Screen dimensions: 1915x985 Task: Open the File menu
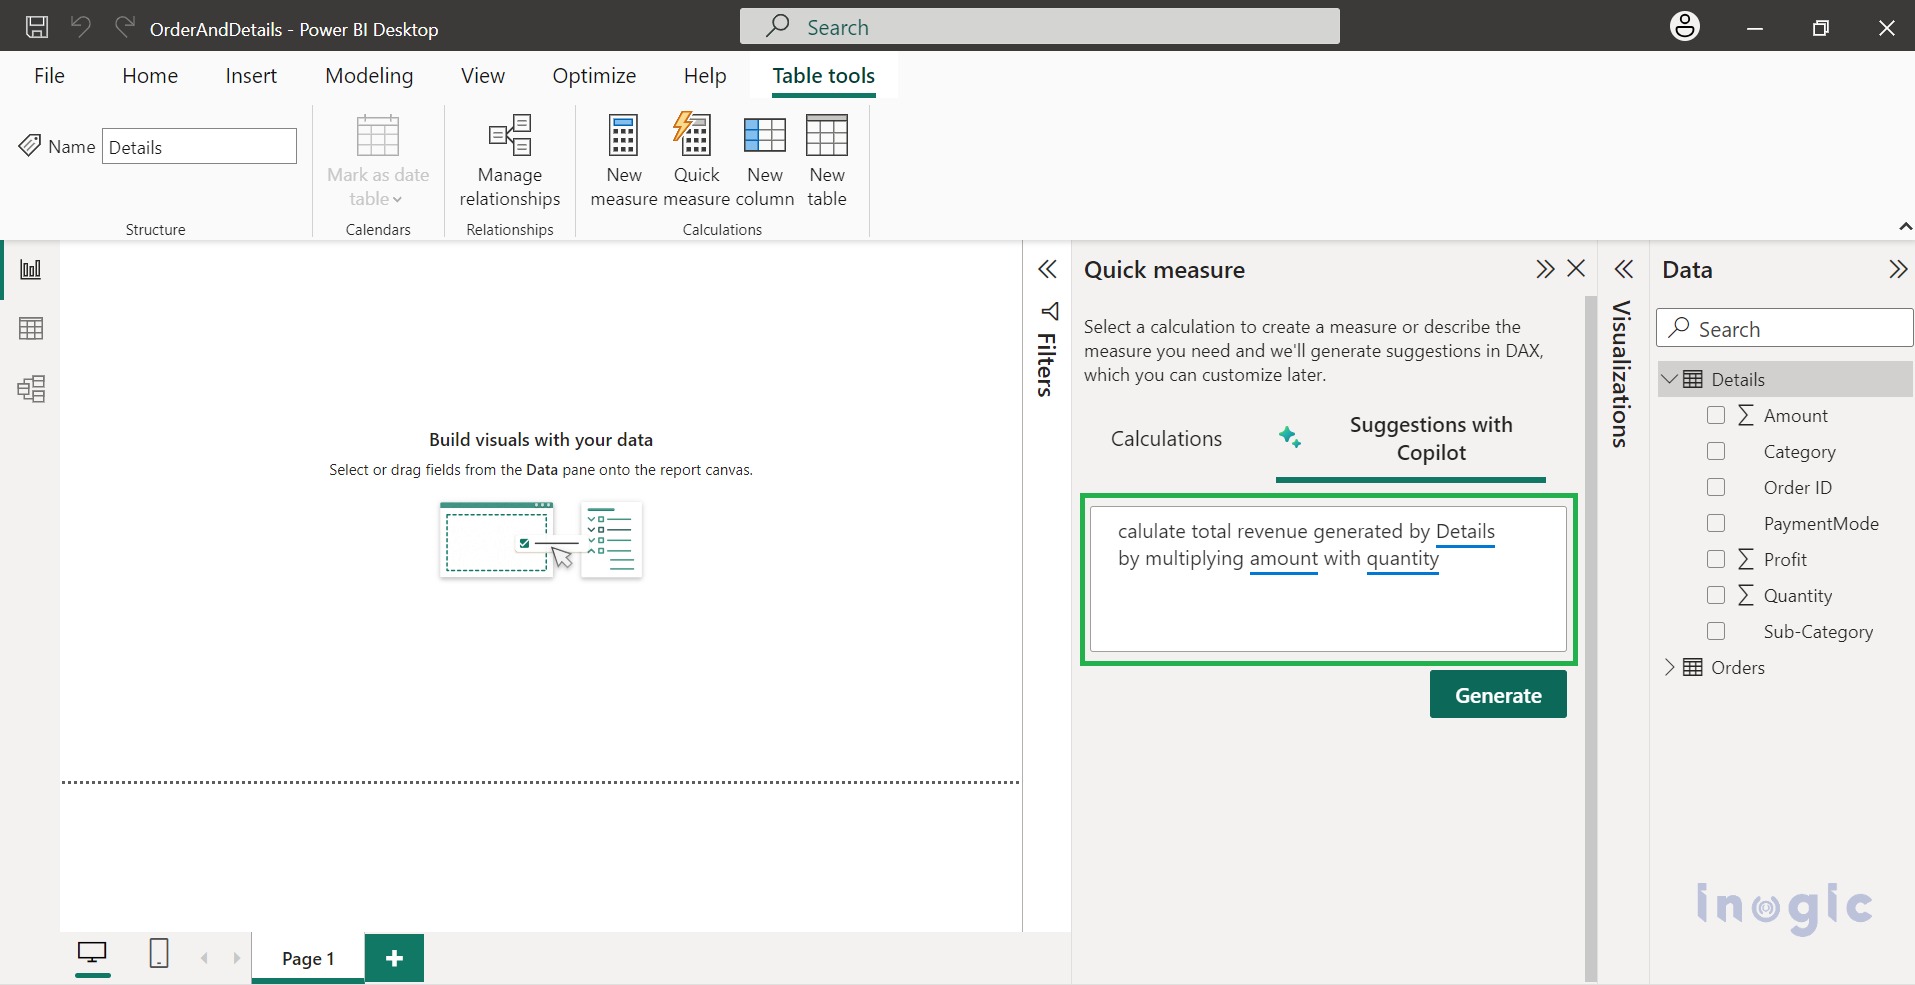pos(49,76)
